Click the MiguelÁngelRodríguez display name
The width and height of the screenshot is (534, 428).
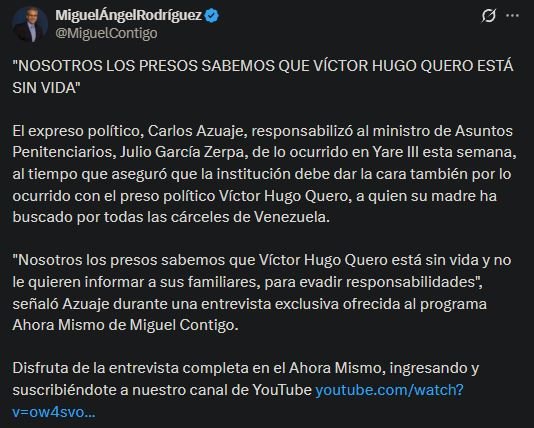[x=128, y=15]
